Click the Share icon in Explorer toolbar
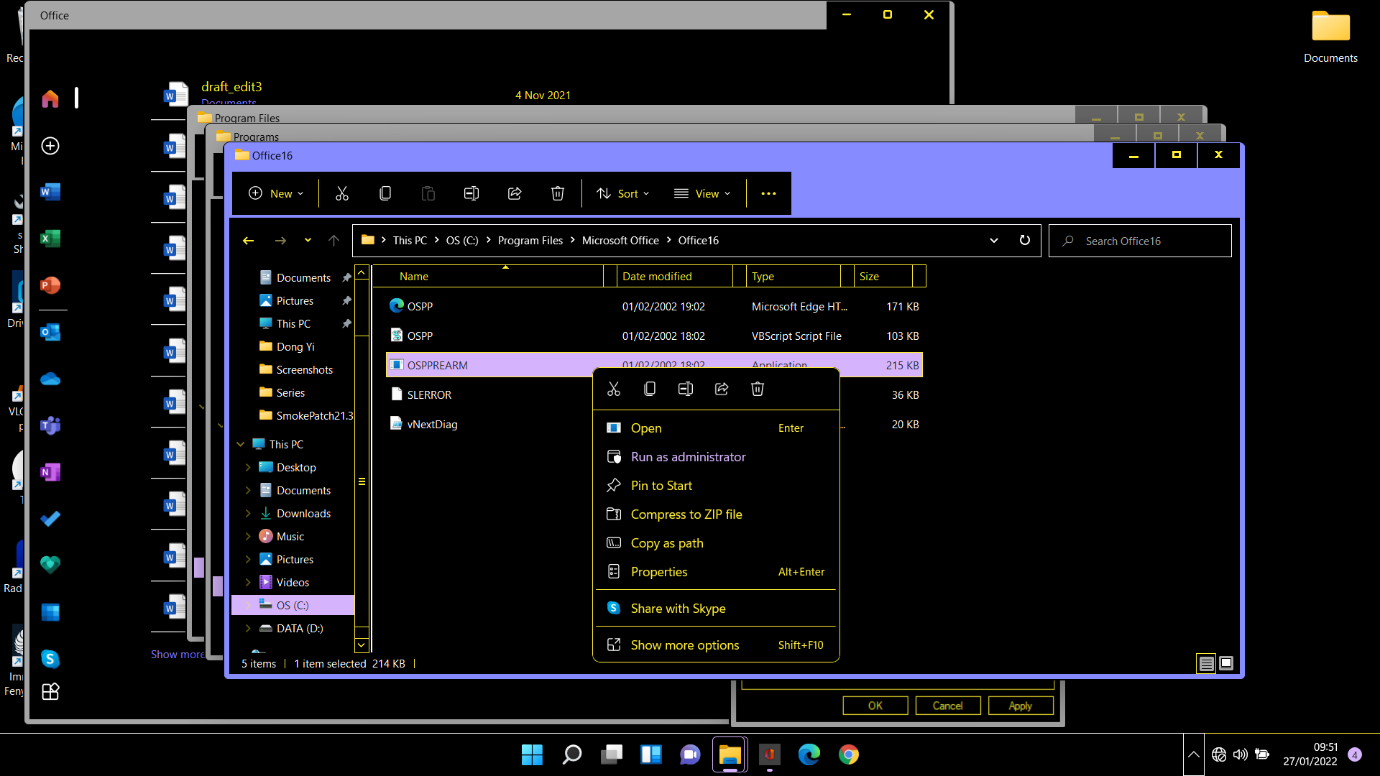The height and width of the screenshot is (776, 1380). (514, 194)
